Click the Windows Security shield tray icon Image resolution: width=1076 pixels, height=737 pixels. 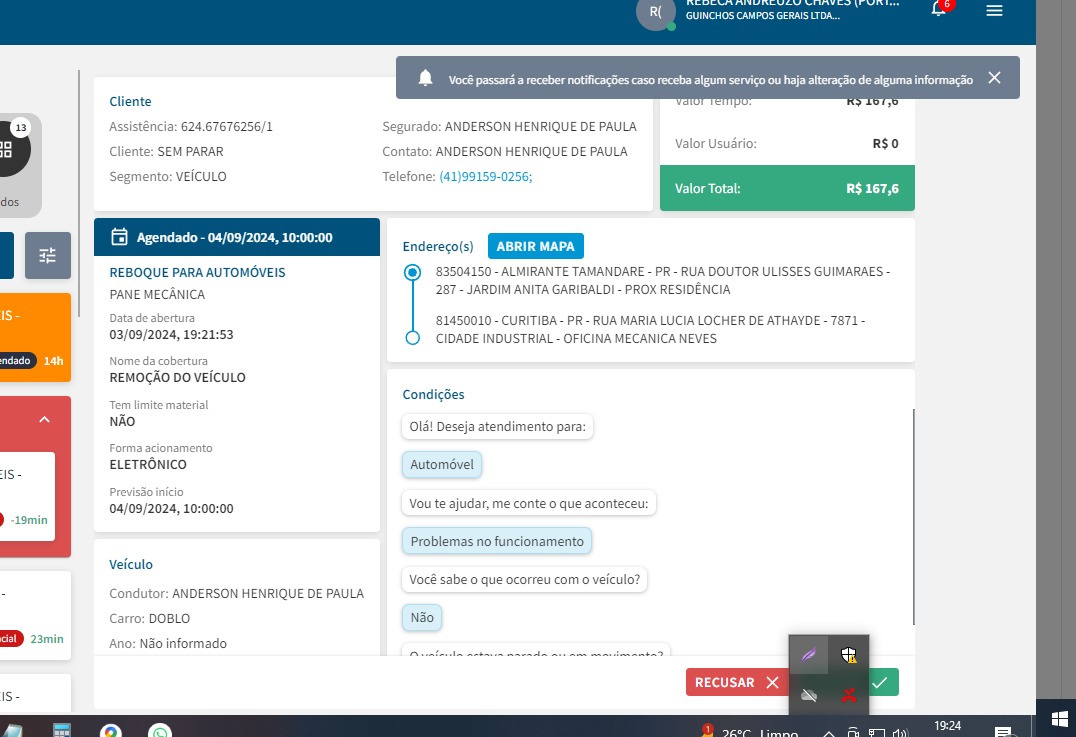coord(849,655)
